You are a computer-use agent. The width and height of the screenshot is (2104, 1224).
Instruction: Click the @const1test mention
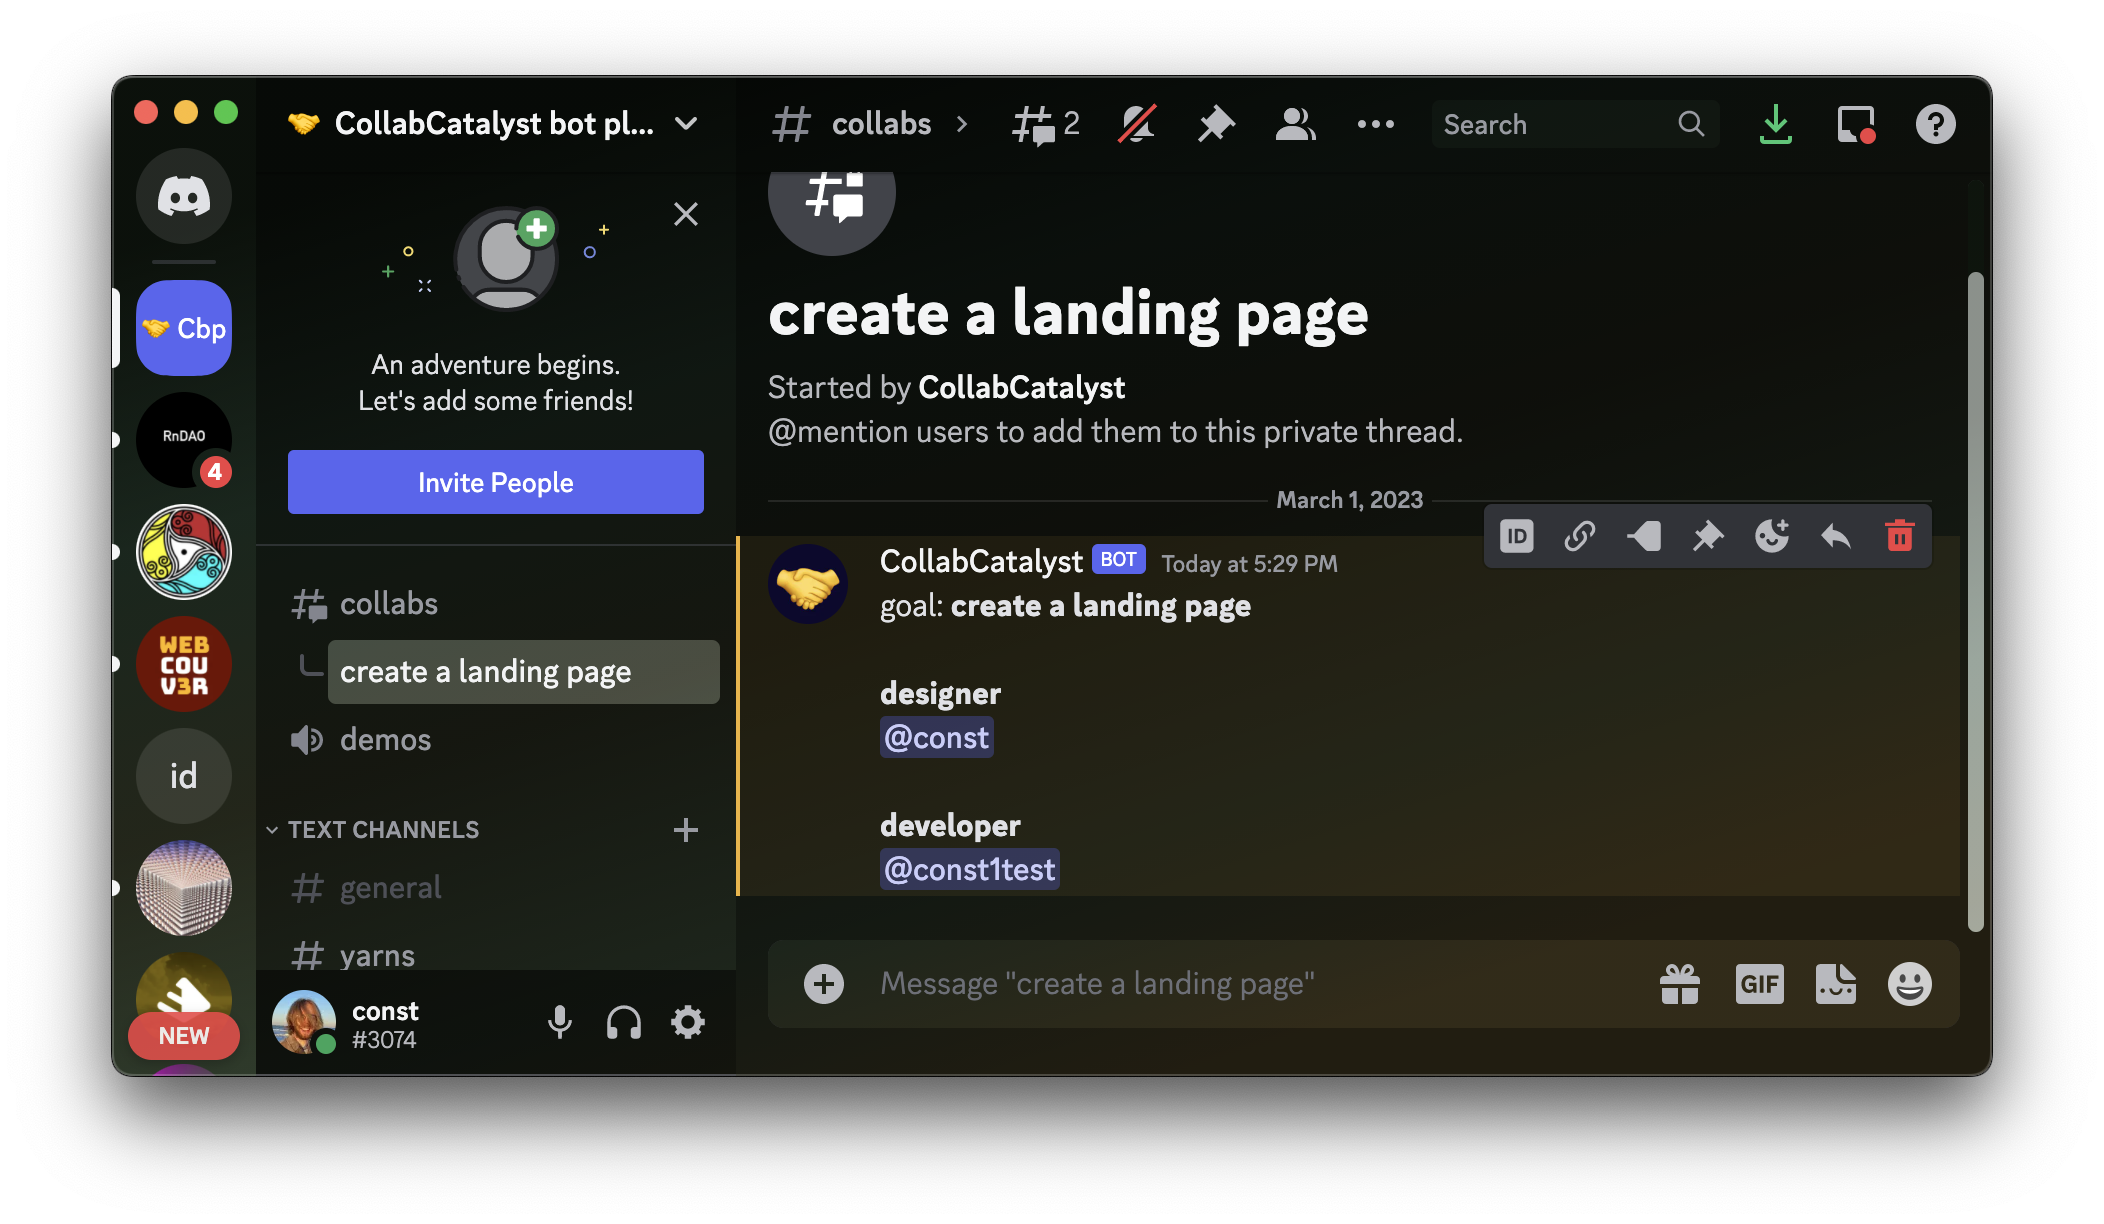point(970,870)
